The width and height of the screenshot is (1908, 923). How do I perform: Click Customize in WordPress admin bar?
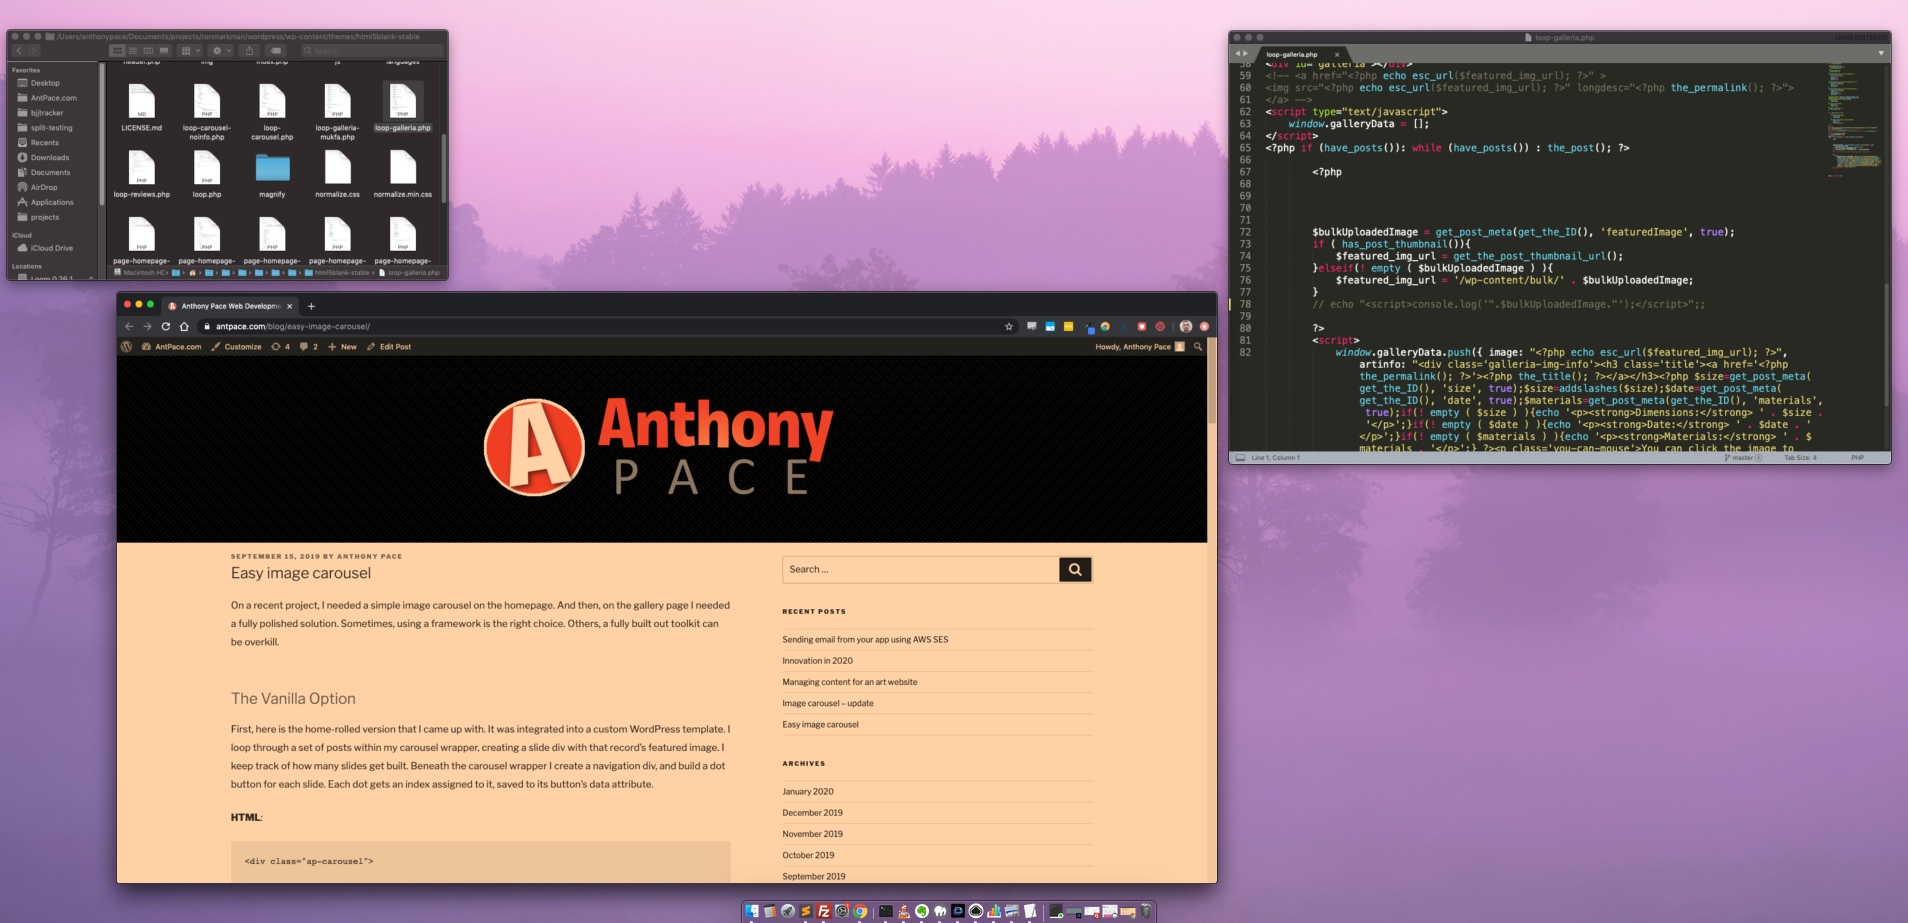pos(236,347)
